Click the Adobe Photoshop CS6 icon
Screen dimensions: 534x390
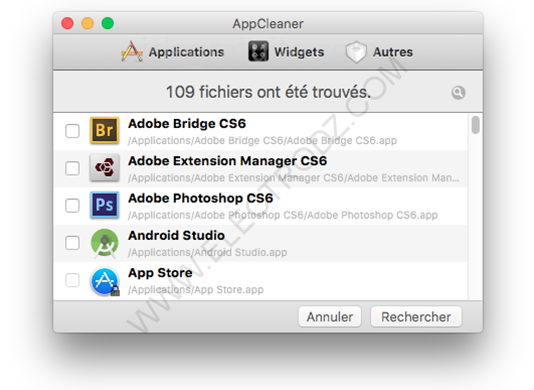tap(105, 205)
